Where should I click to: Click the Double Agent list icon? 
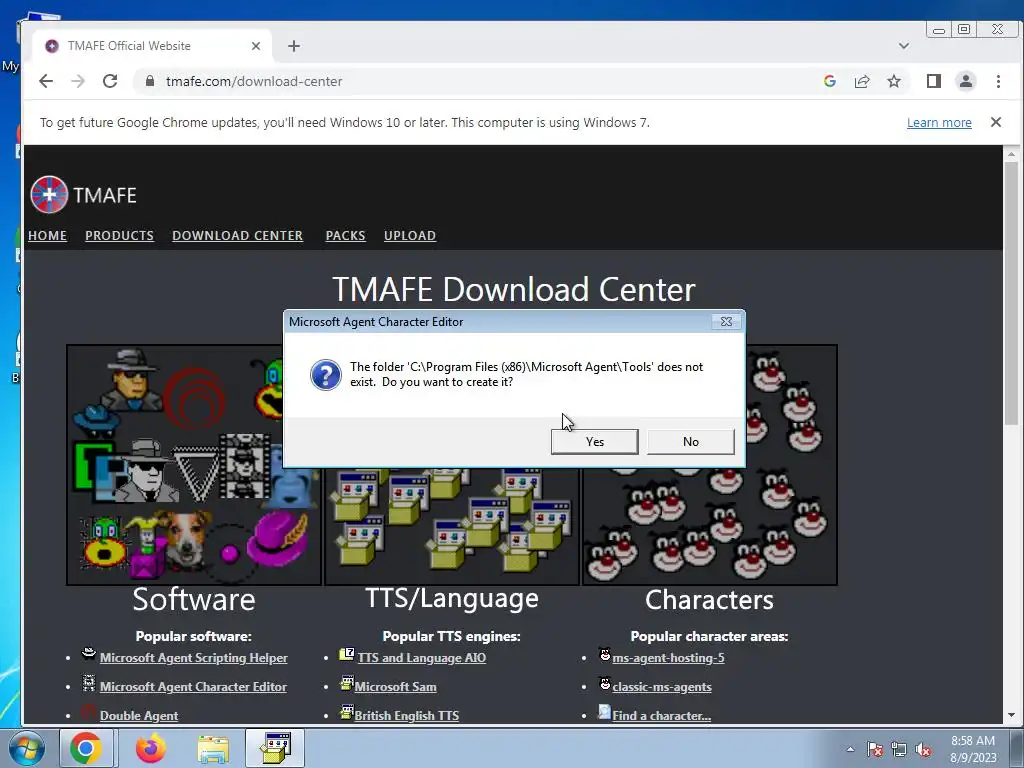(89, 711)
